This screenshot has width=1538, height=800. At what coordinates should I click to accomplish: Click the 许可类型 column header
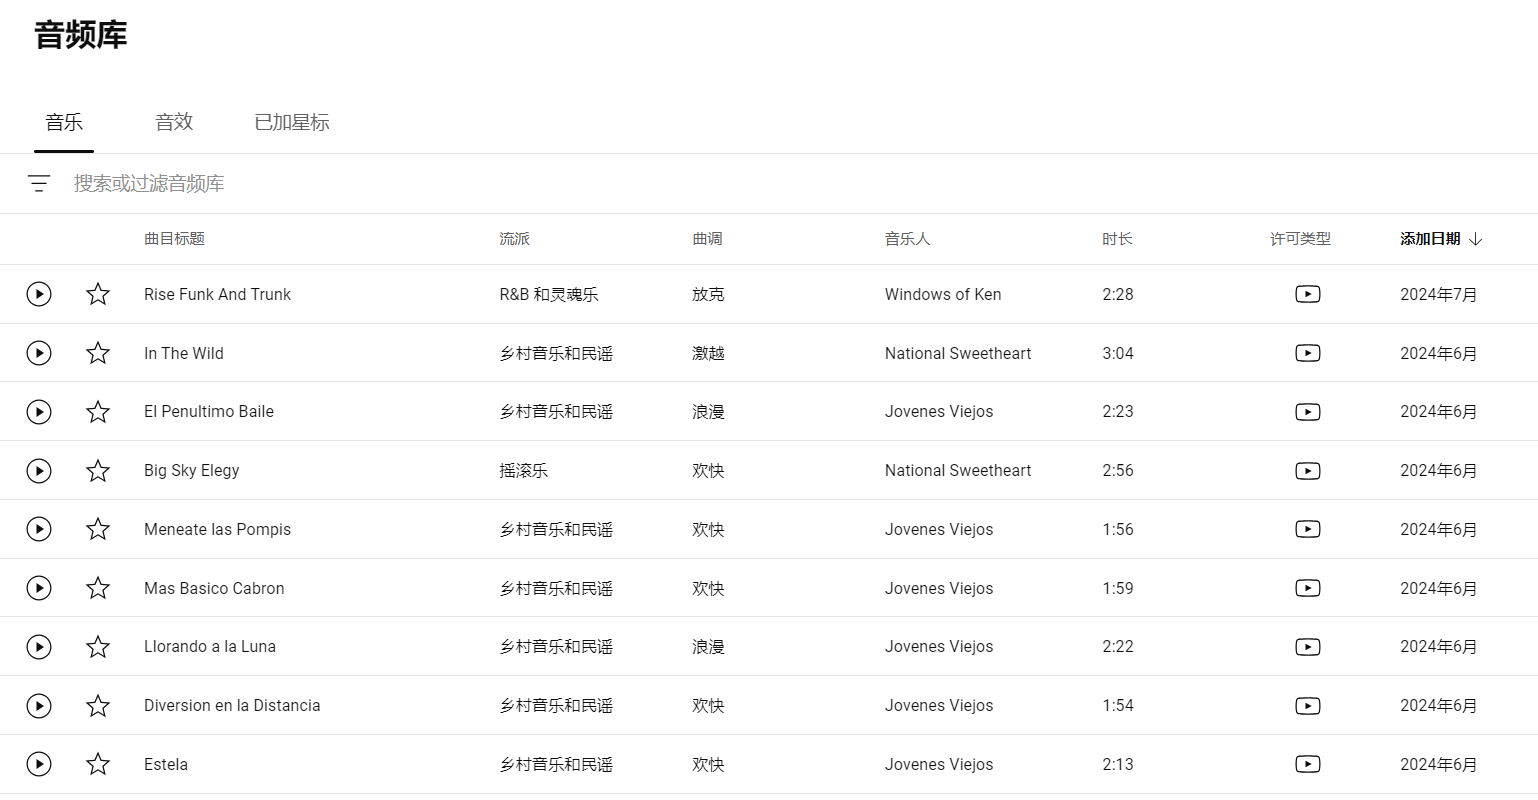(1300, 239)
